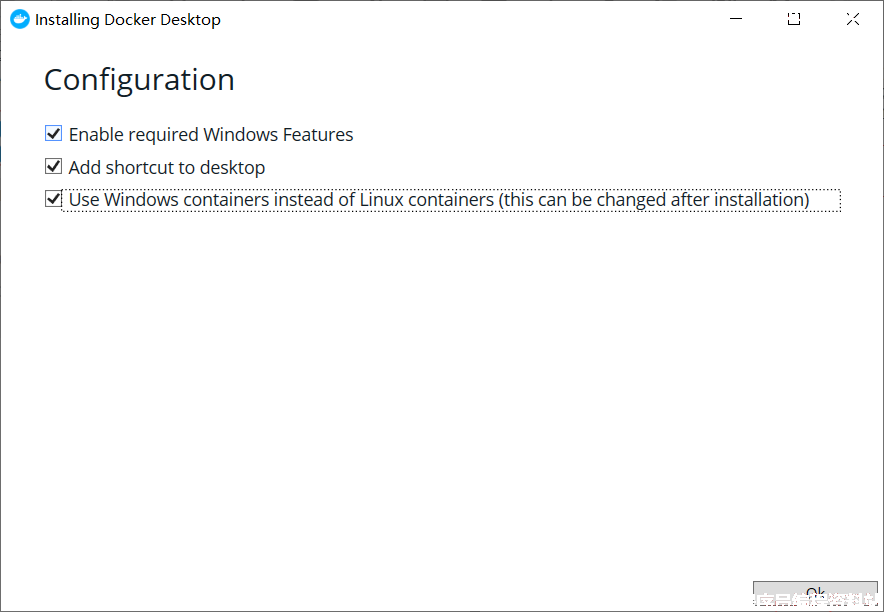Toggle the Add shortcut to desktop checkbox
This screenshot has width=884, height=612.
[x=54, y=166]
